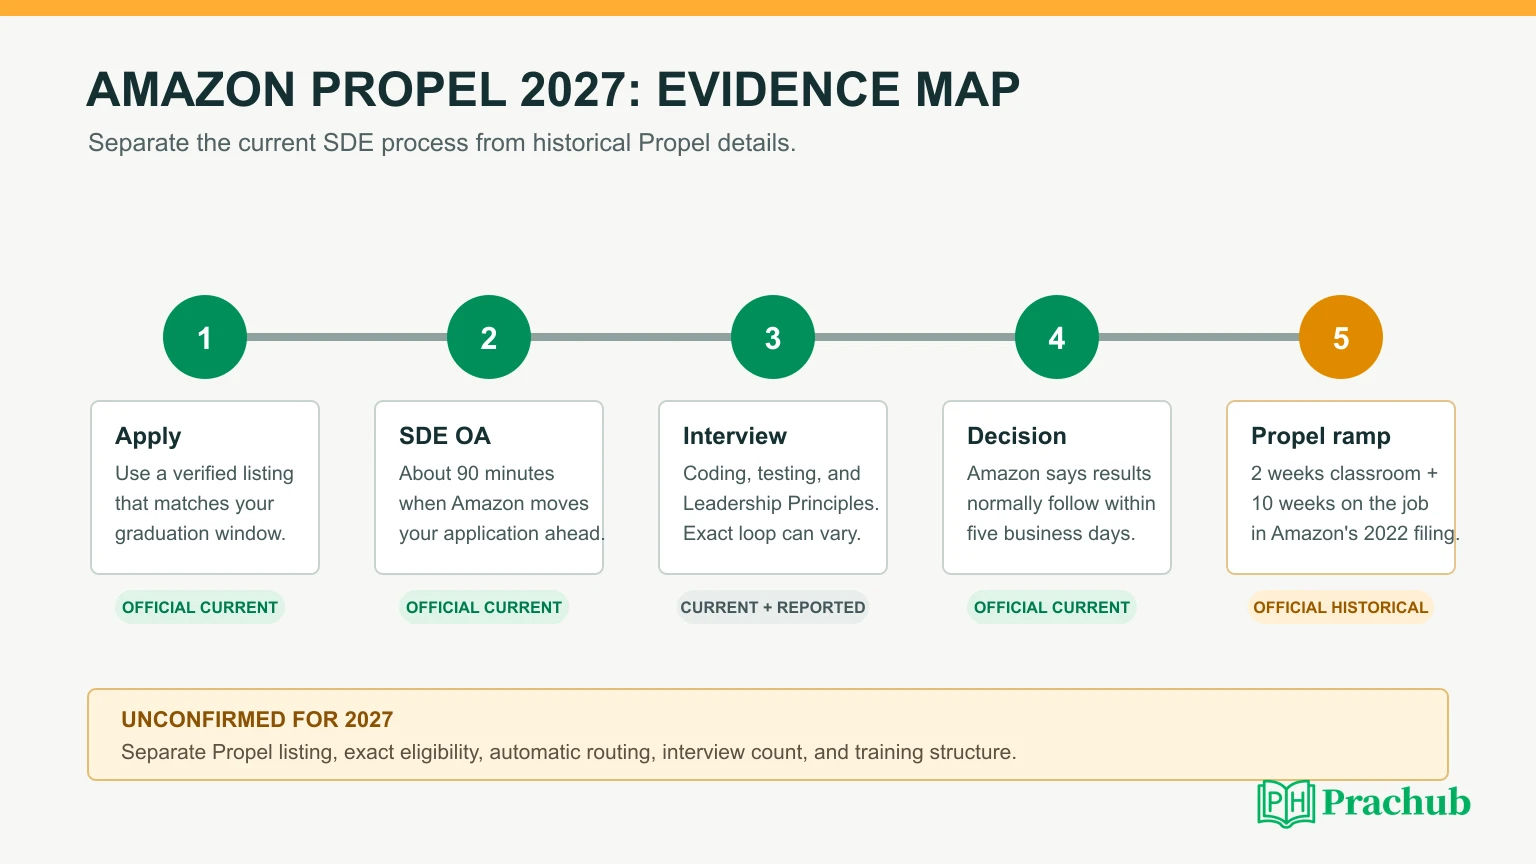This screenshot has width=1536, height=864.
Task: Click 'Amazon says results' text
Action: (1059, 473)
